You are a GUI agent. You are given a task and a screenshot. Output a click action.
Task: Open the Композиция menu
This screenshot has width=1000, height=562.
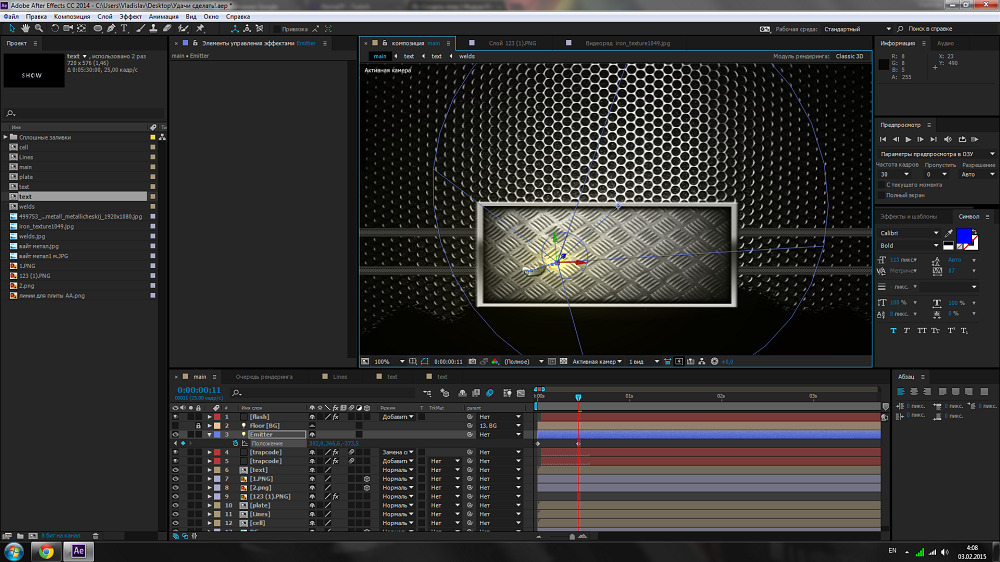tap(72, 17)
